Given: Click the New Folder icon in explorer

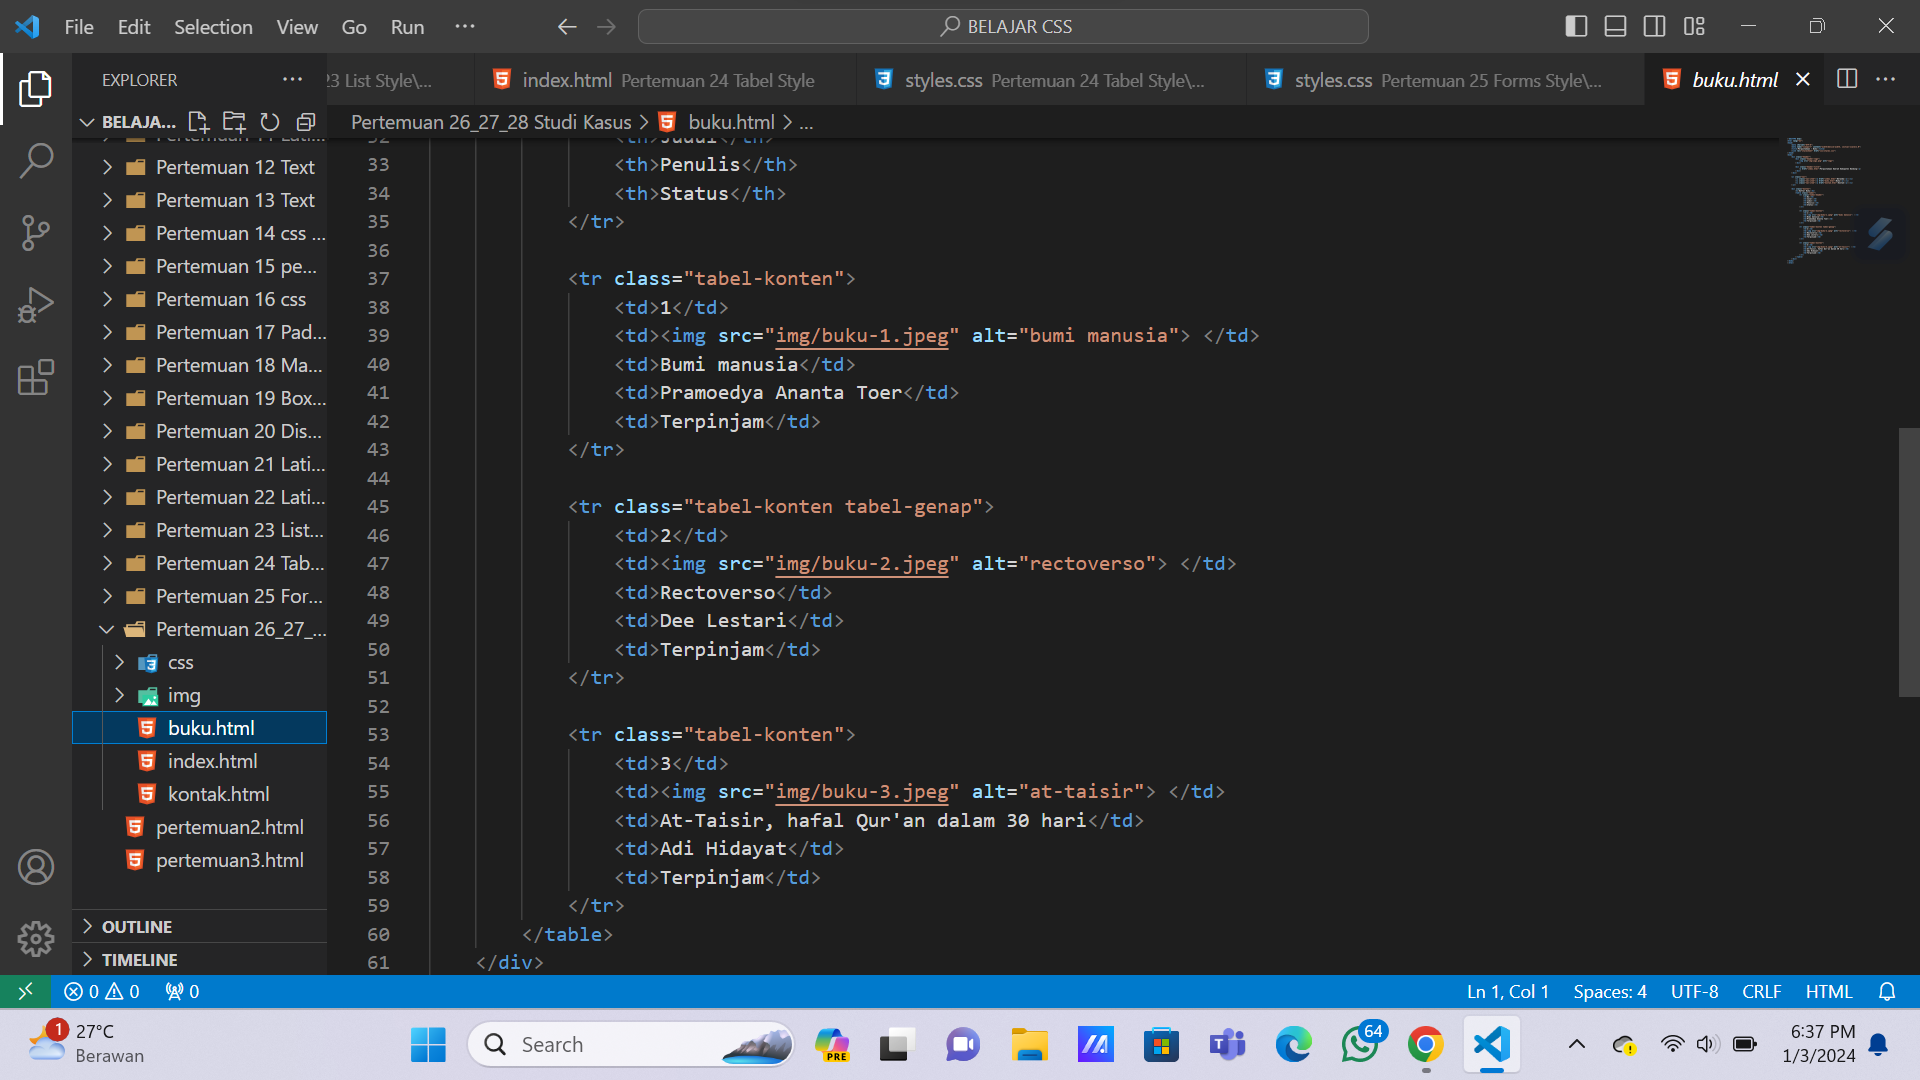Looking at the screenshot, I should pyautogui.click(x=234, y=122).
